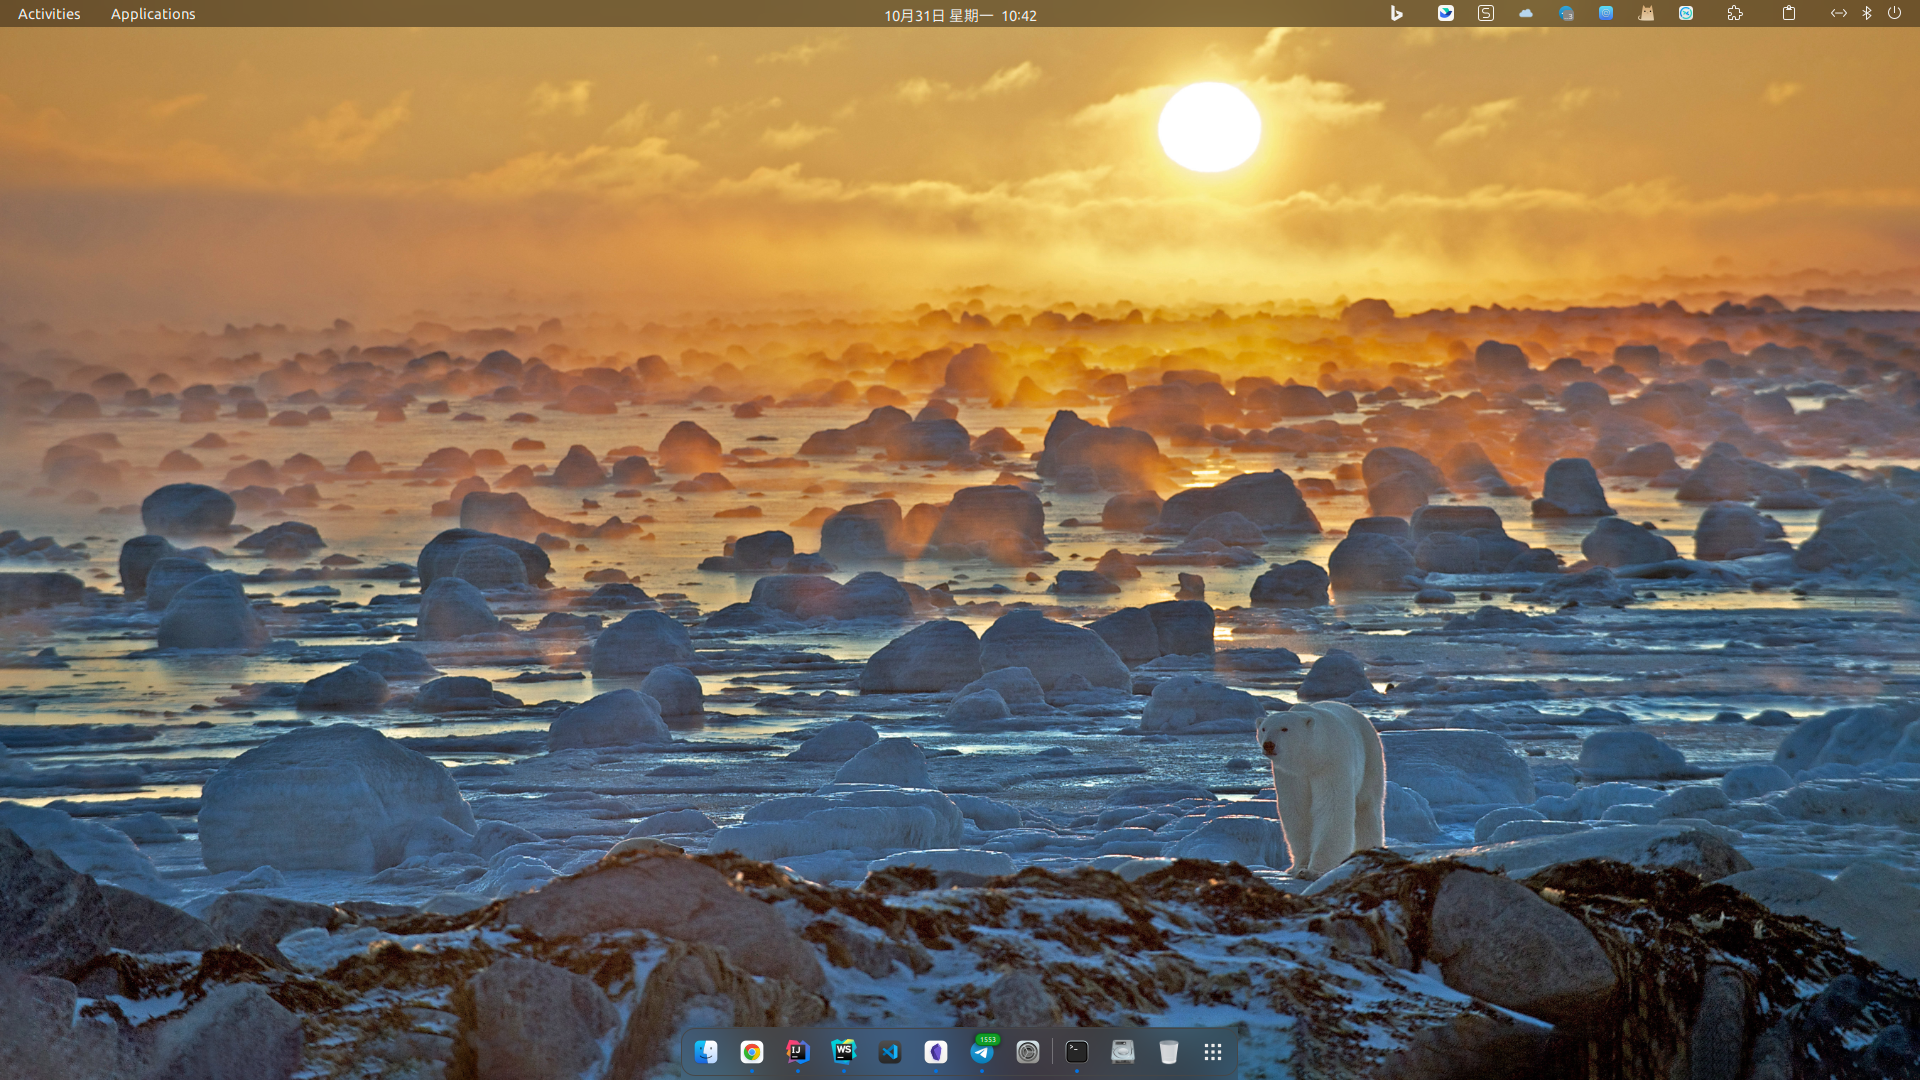
Task: Launch Google Chrome from the dock
Action: coord(752,1052)
